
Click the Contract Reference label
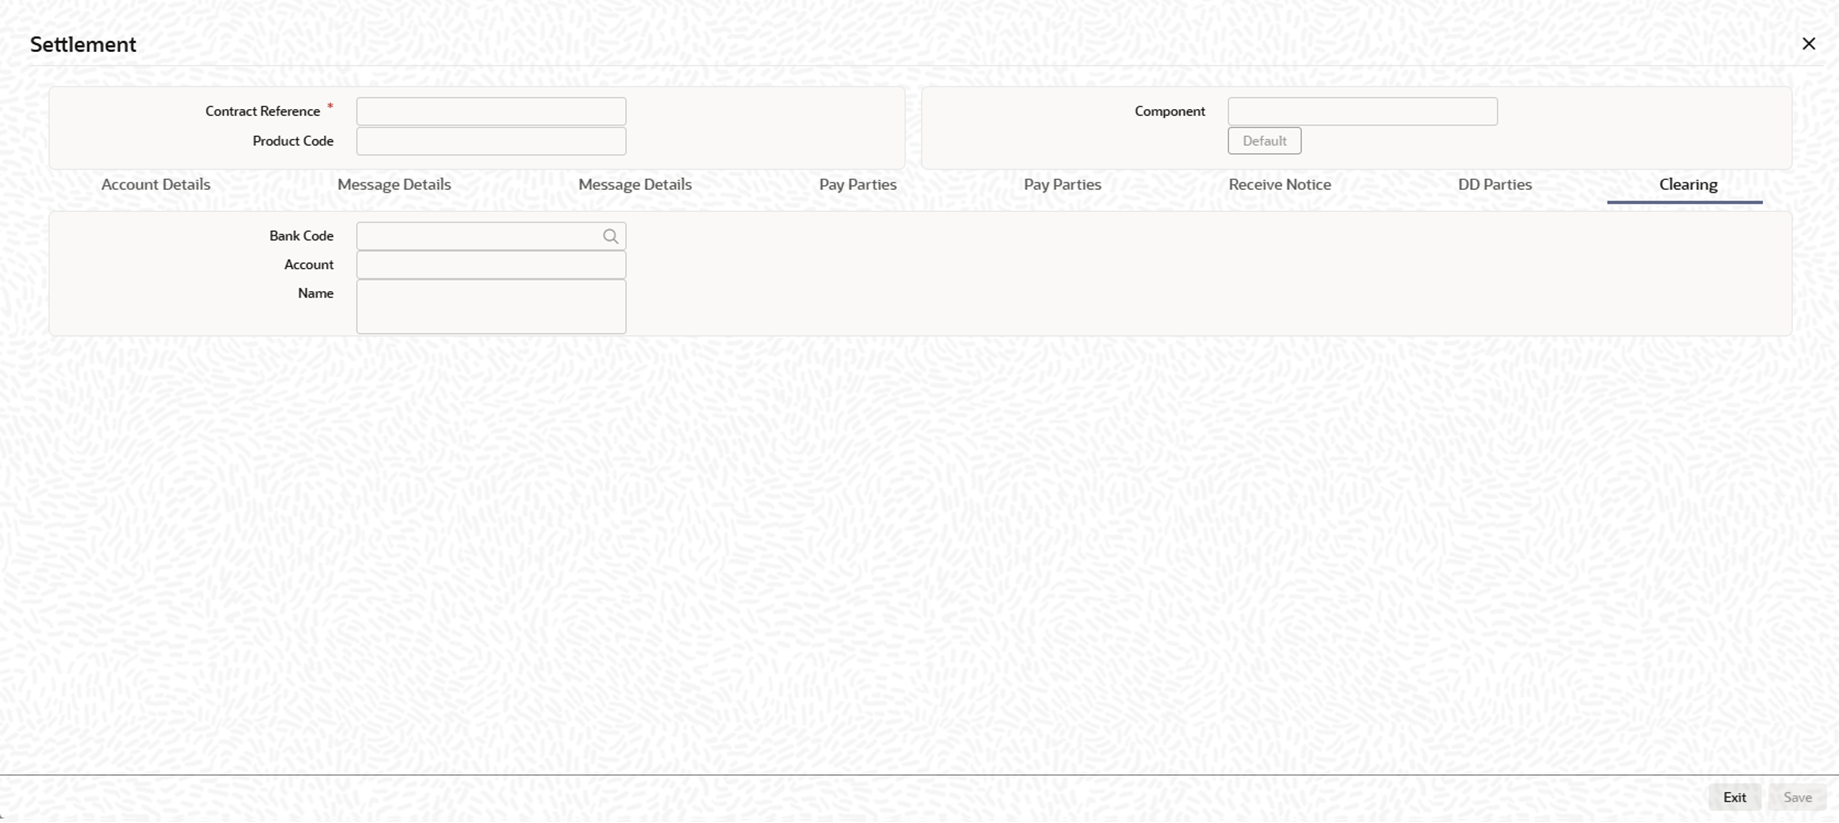tap(262, 111)
